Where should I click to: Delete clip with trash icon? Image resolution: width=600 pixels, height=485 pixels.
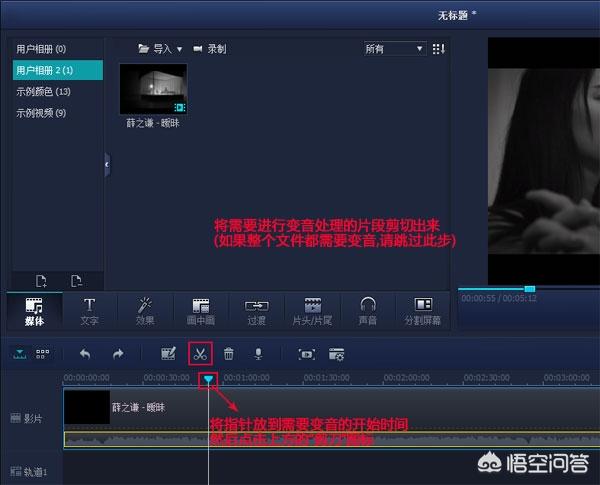coord(229,354)
